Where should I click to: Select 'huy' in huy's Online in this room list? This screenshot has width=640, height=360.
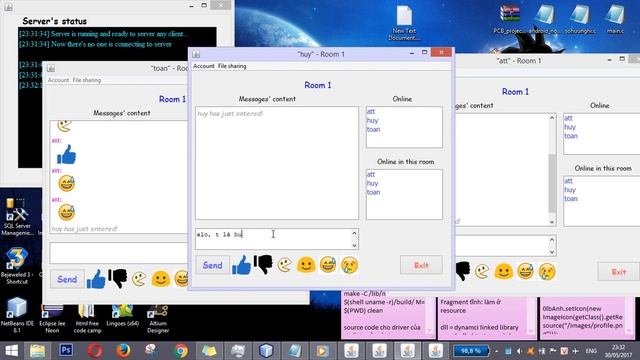[372, 183]
